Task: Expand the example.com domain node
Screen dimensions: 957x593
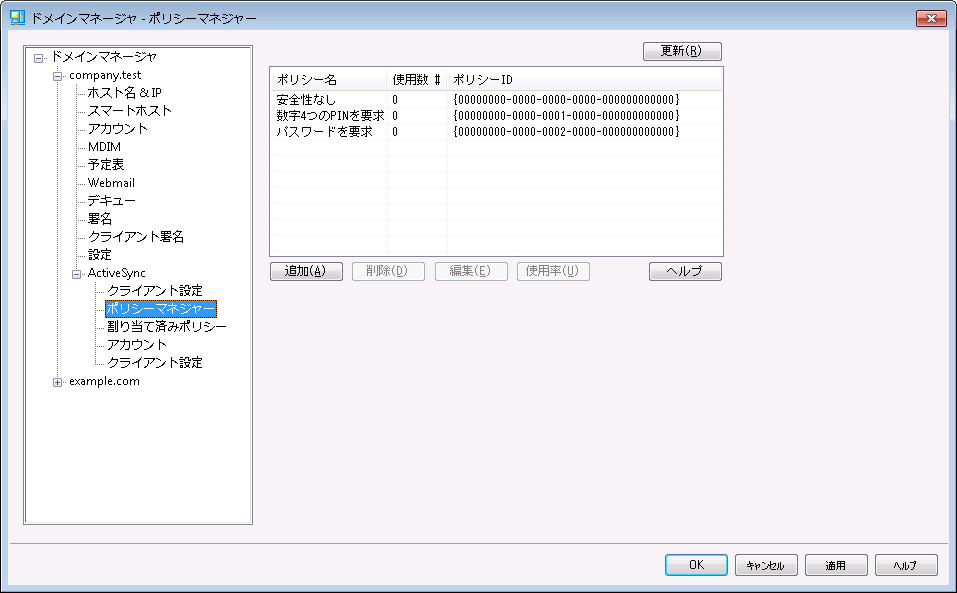Action: pos(58,381)
